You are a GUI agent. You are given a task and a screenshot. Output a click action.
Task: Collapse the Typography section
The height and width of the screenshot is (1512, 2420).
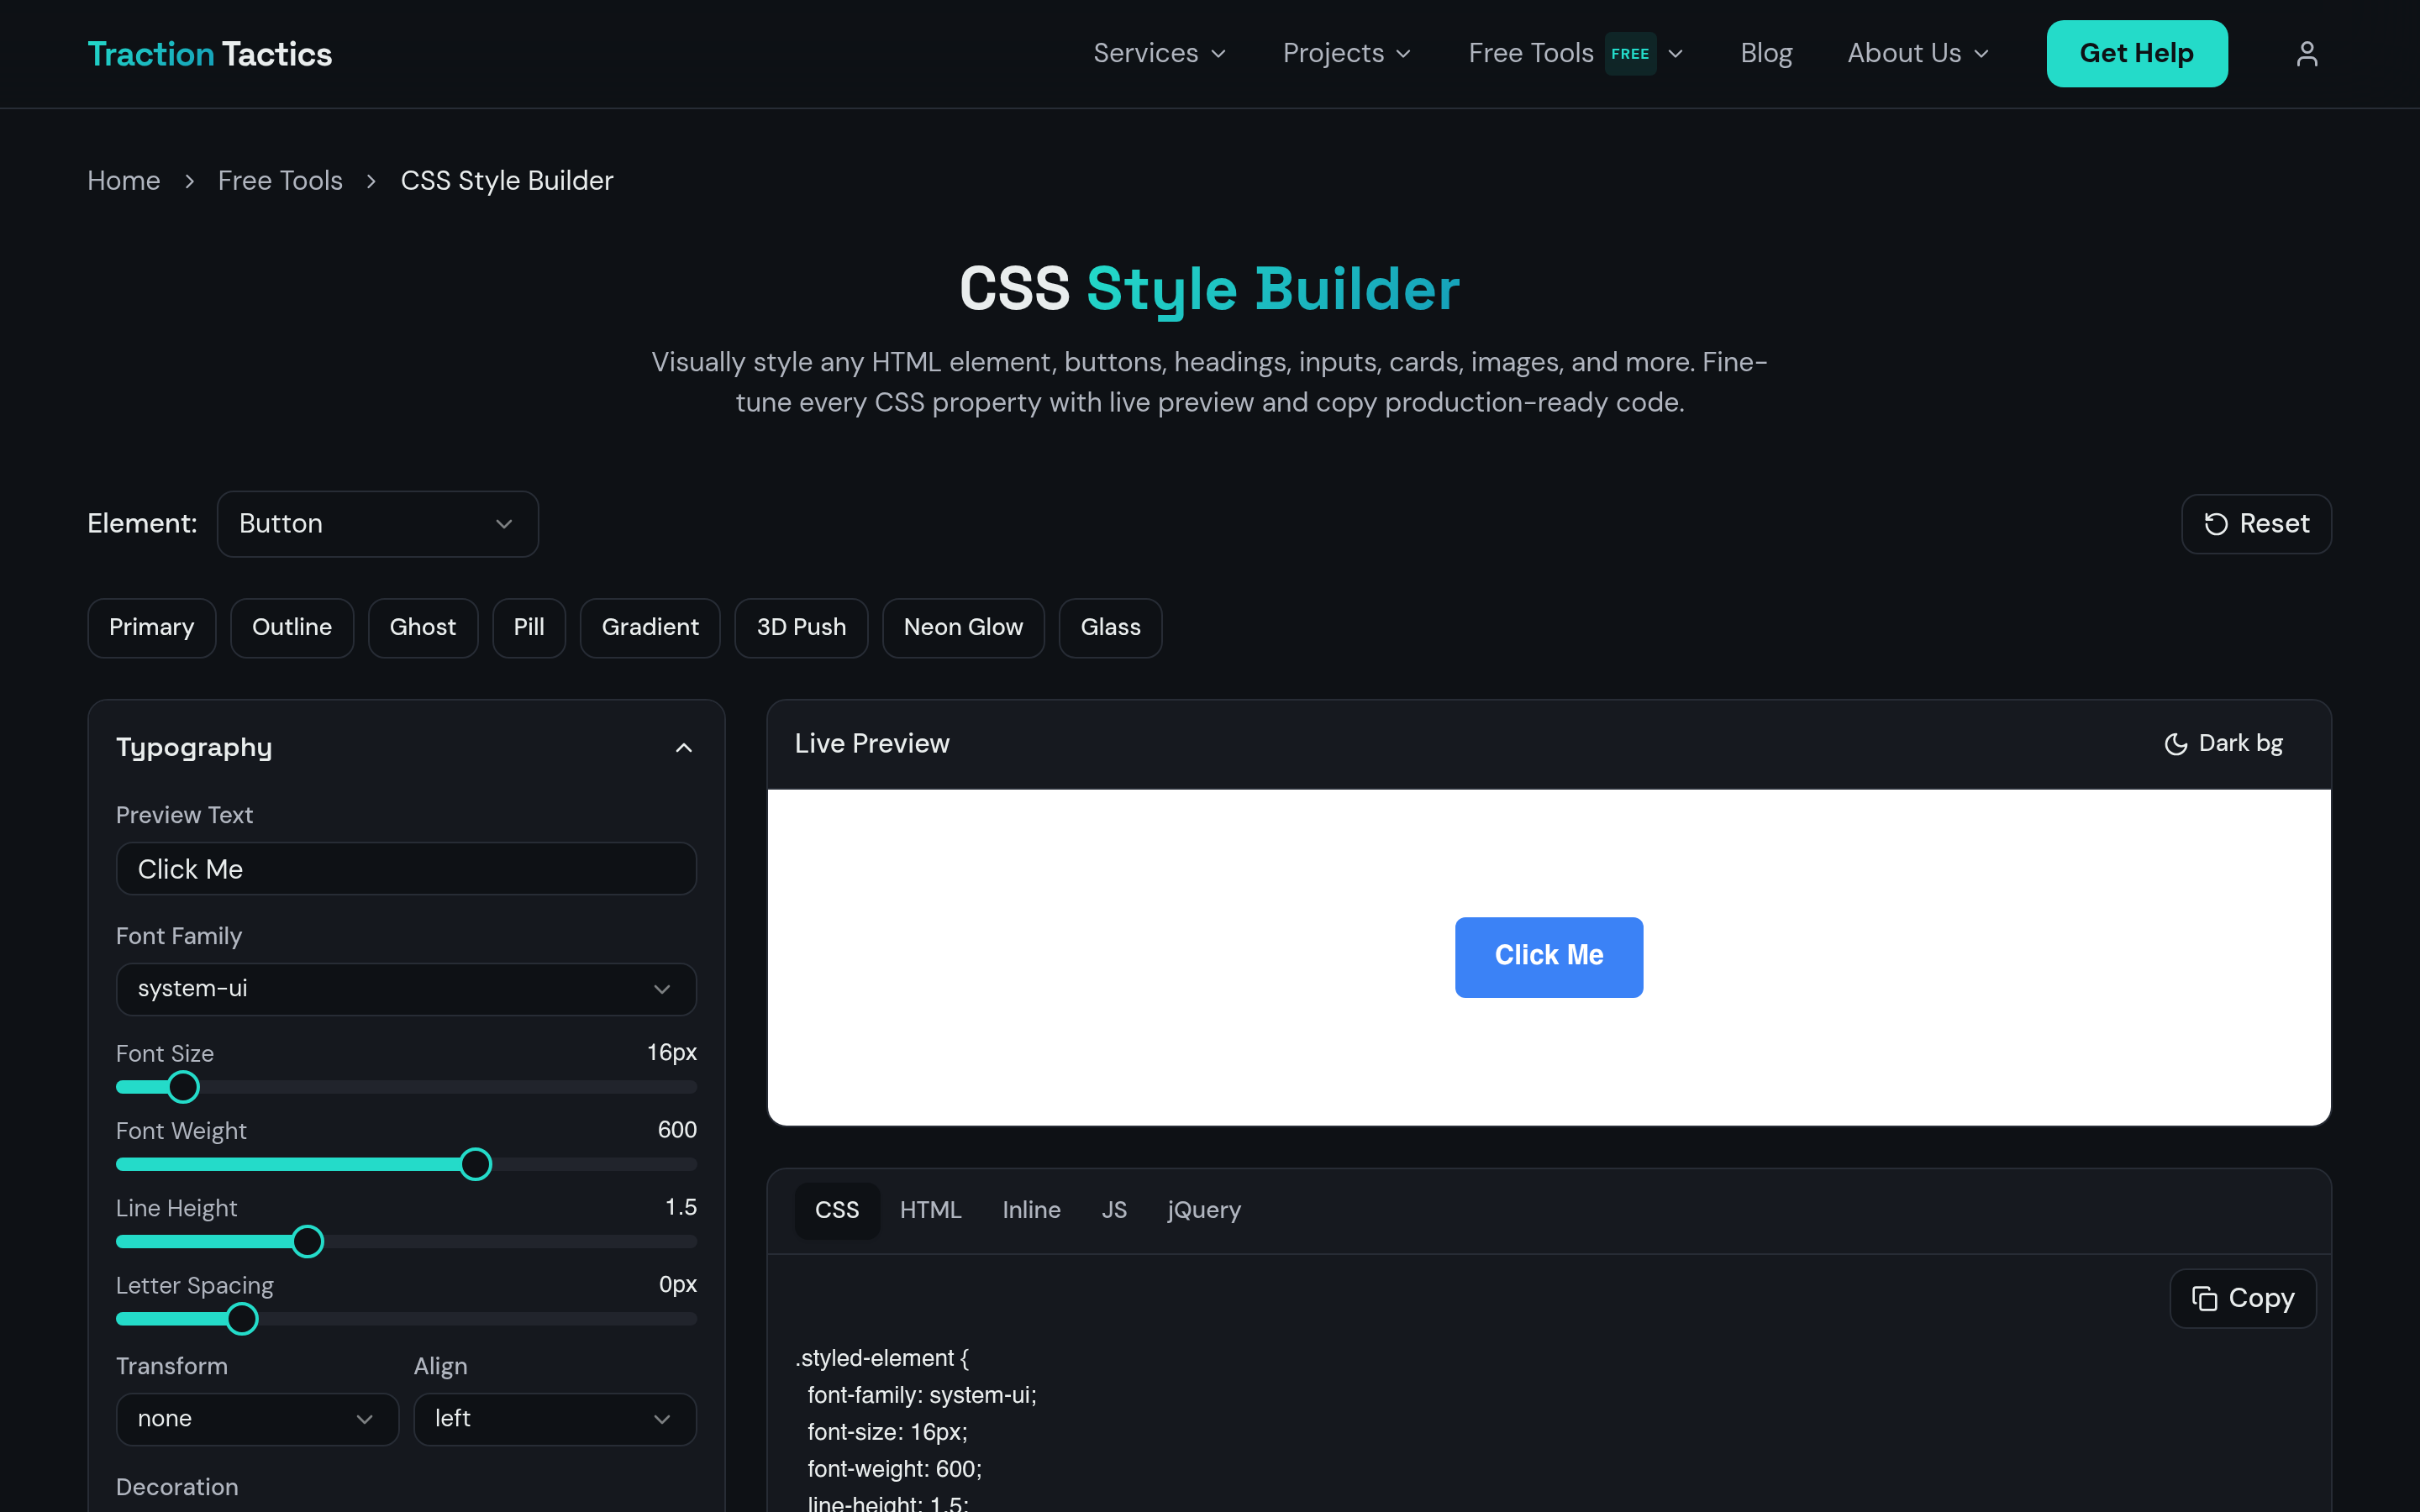684,748
